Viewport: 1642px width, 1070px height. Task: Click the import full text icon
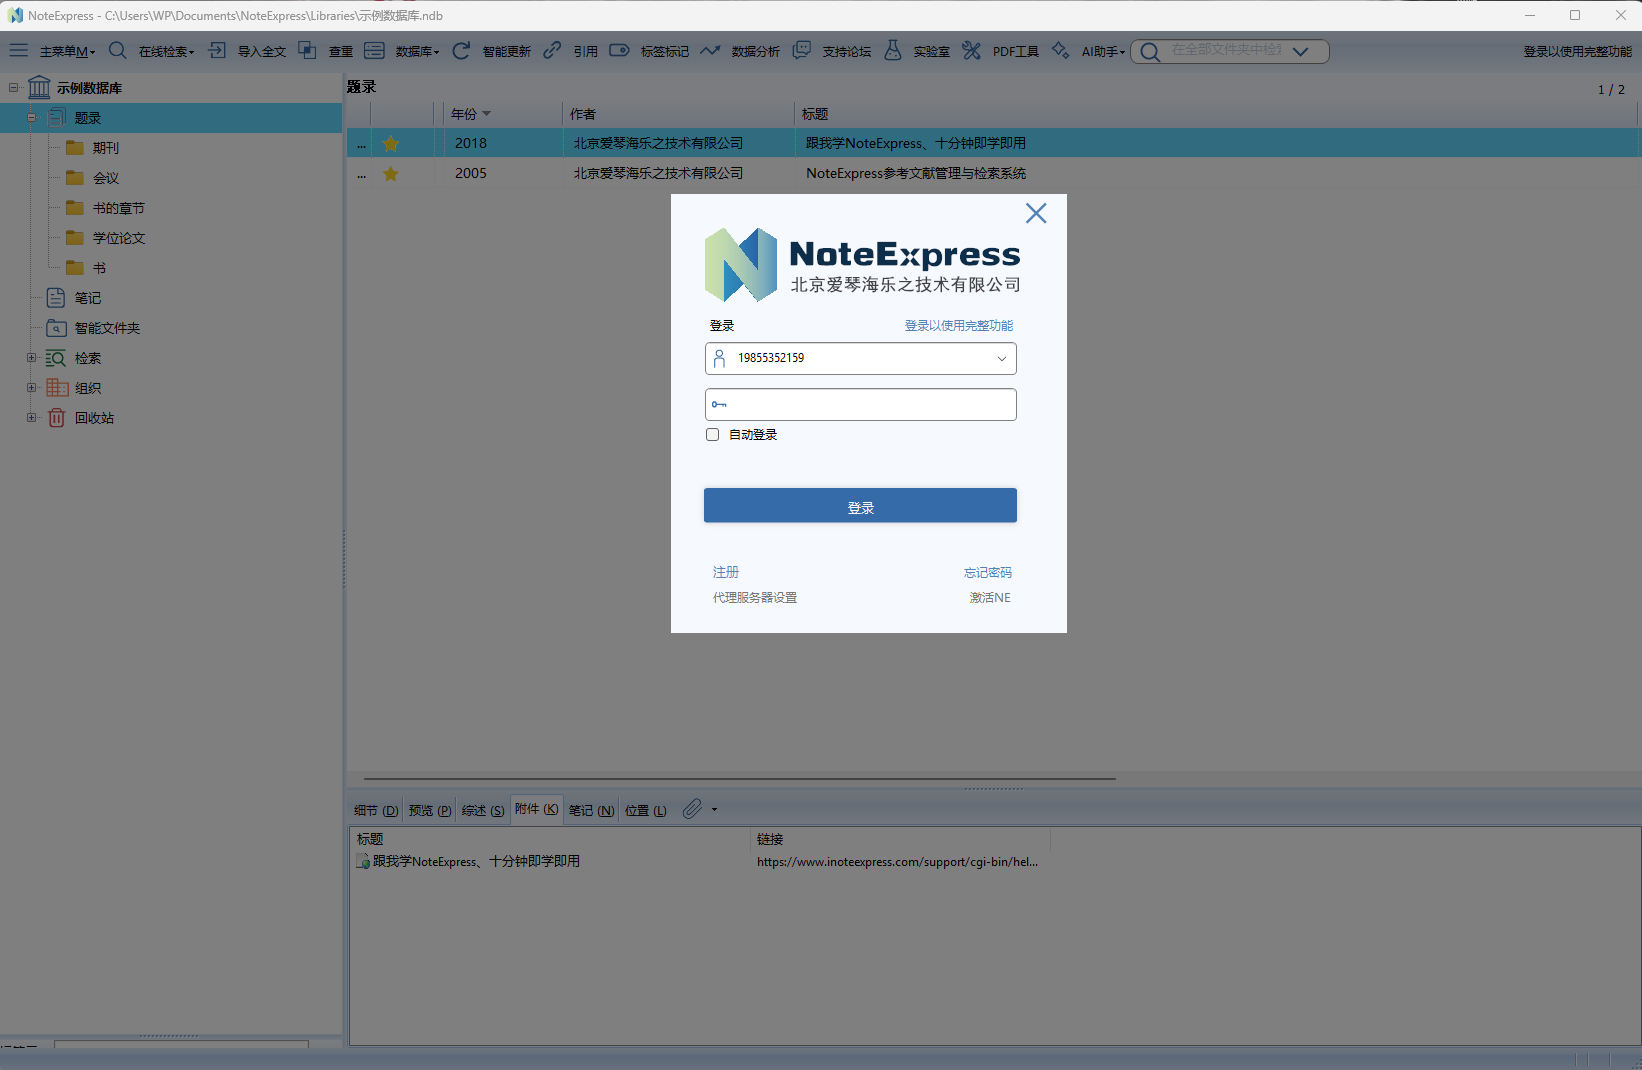pyautogui.click(x=217, y=50)
